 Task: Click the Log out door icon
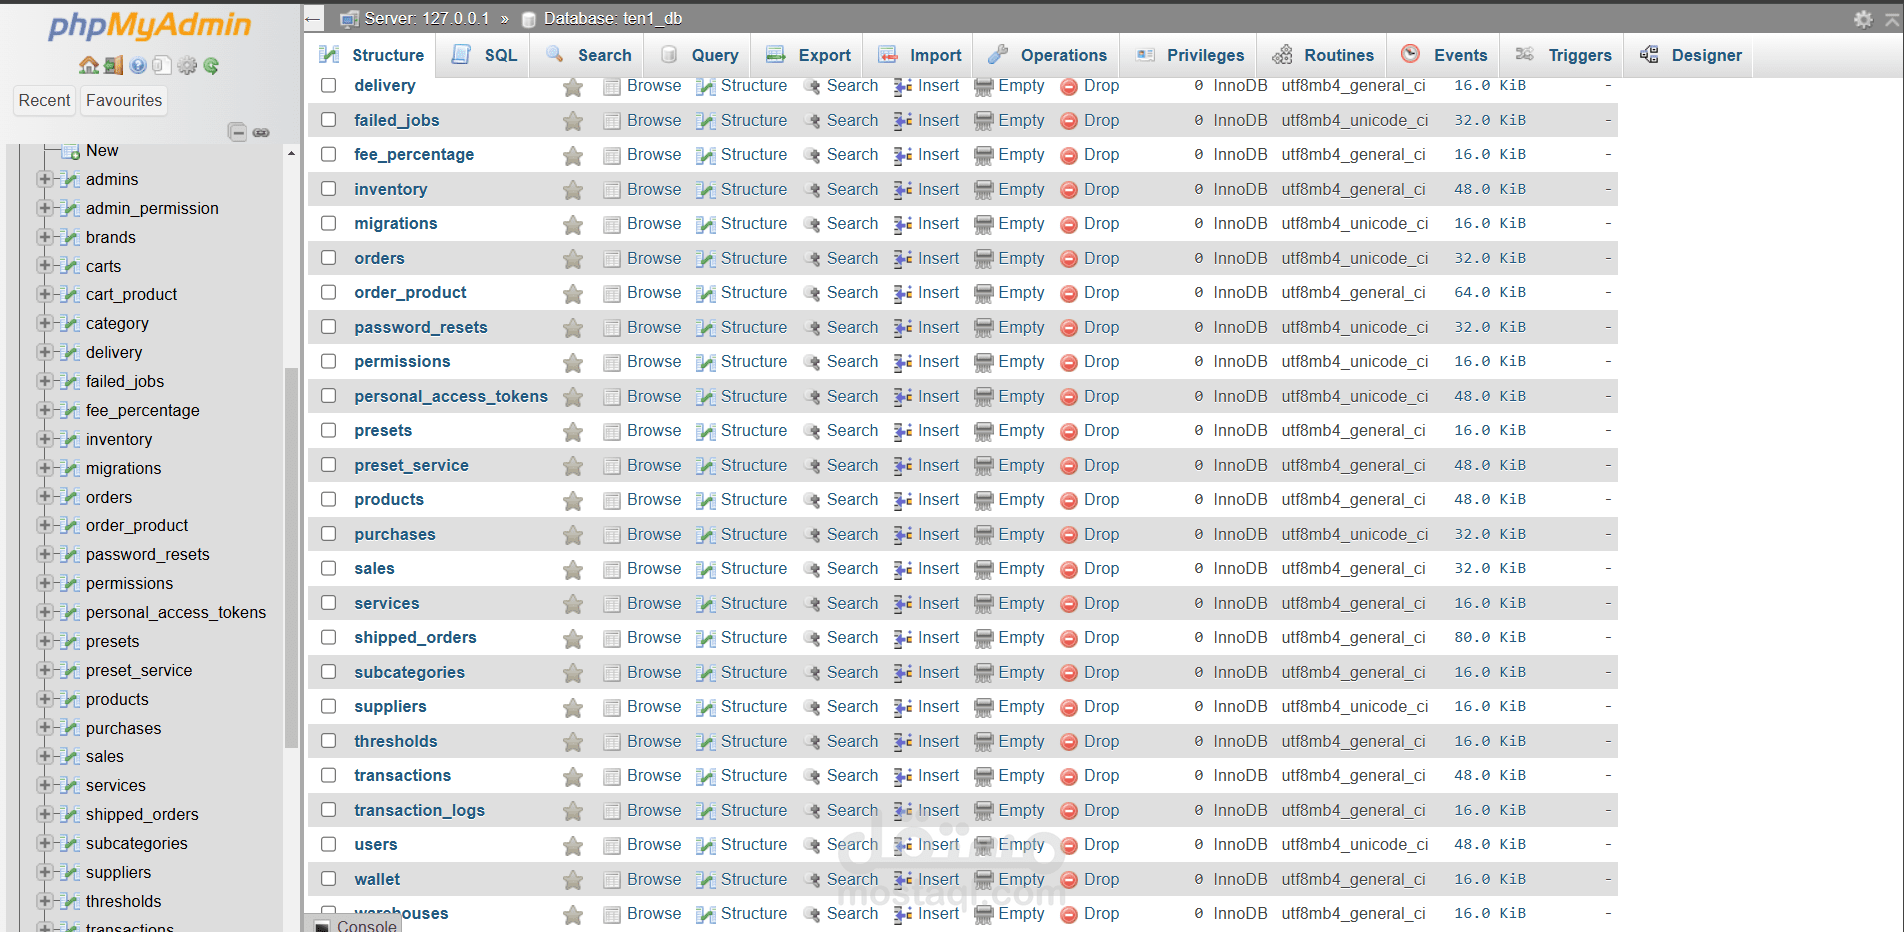point(113,65)
